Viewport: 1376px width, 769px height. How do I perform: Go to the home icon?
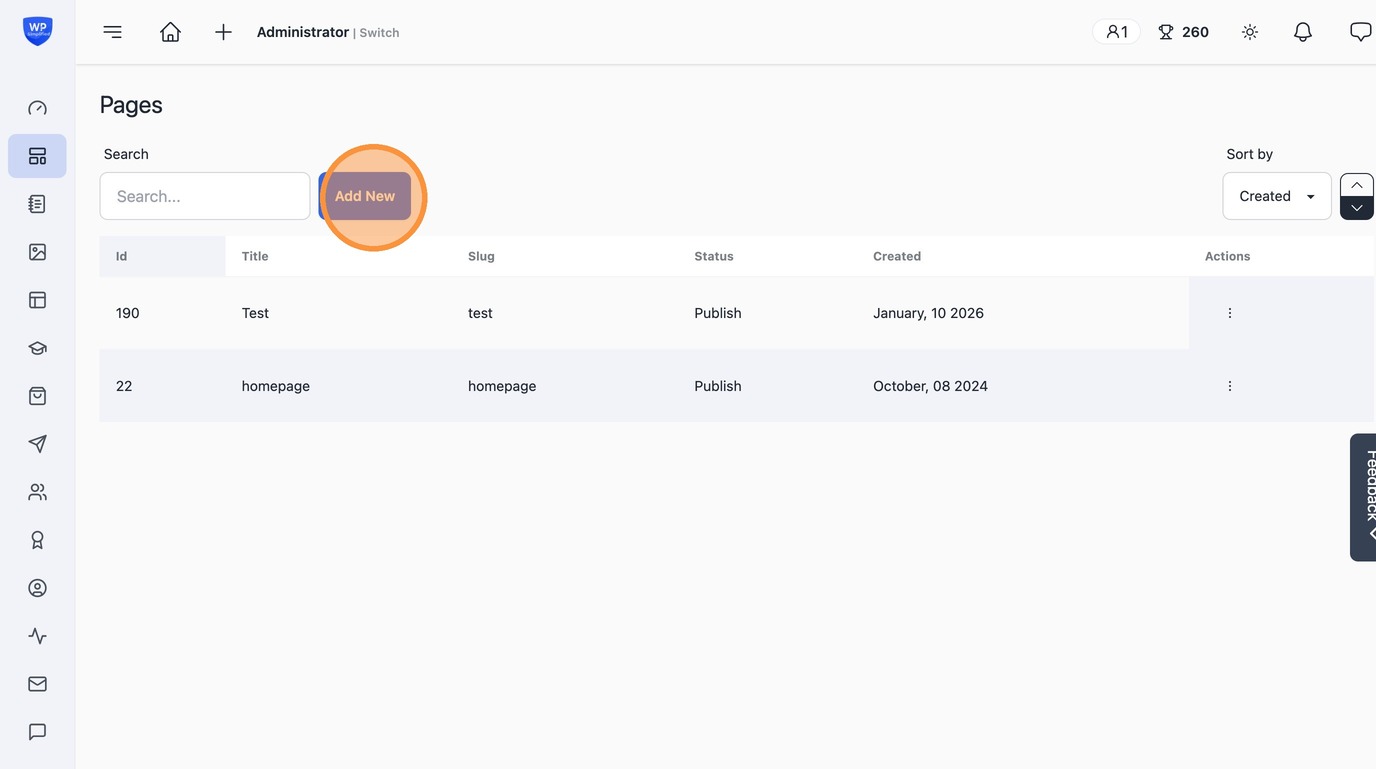(x=170, y=32)
